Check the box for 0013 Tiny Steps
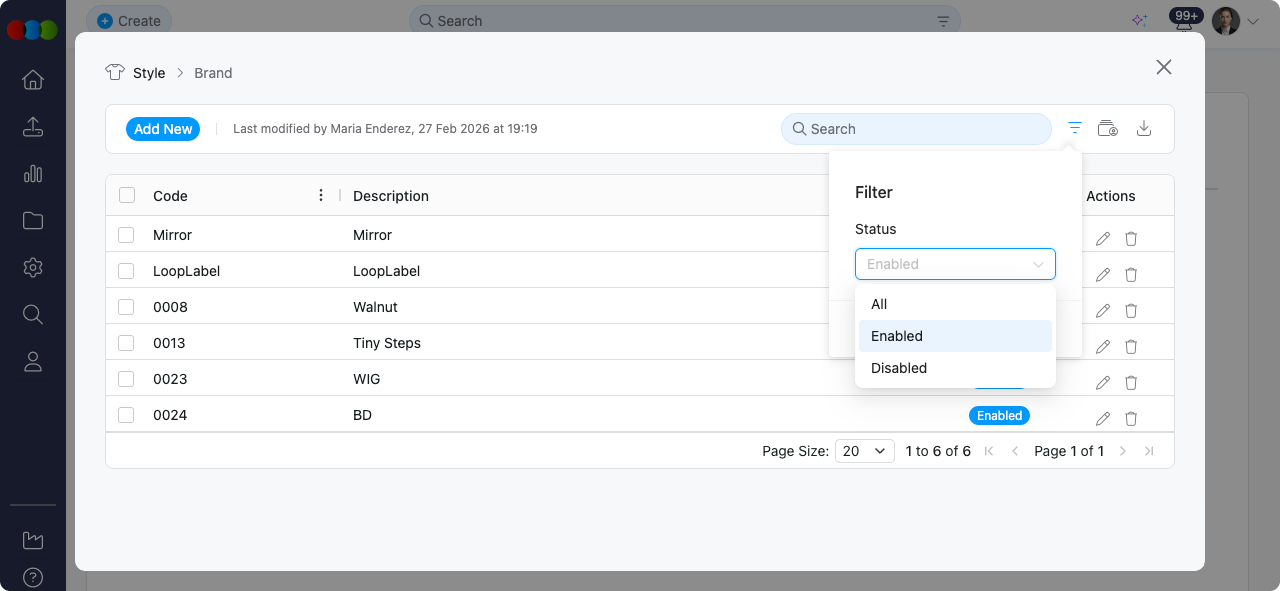The width and height of the screenshot is (1280, 591). (126, 343)
